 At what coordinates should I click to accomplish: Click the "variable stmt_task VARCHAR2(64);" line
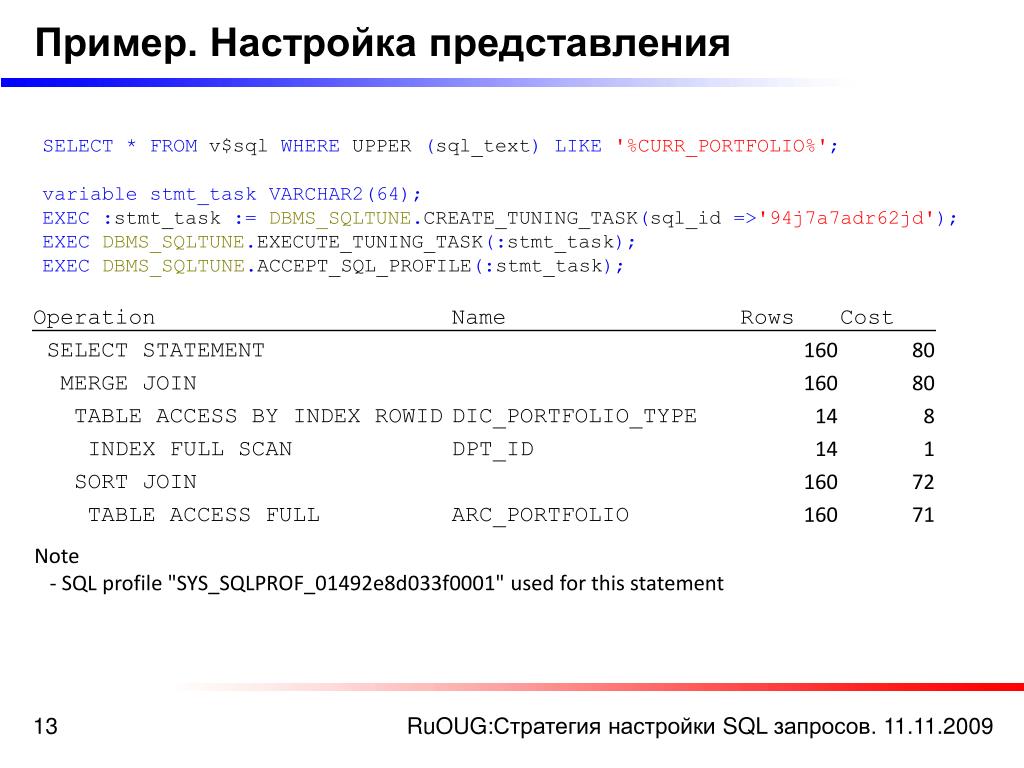coord(232,194)
